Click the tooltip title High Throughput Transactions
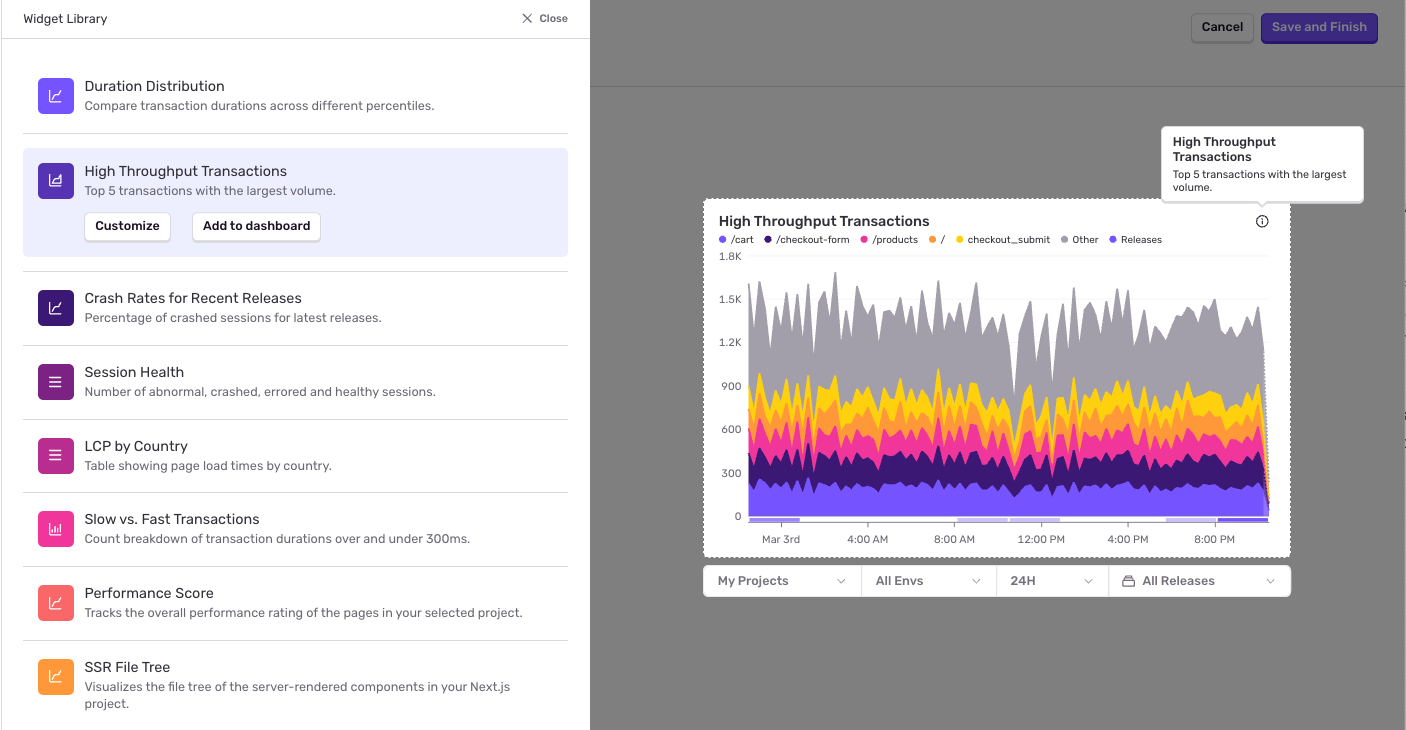The height and width of the screenshot is (730, 1406). (1224, 149)
